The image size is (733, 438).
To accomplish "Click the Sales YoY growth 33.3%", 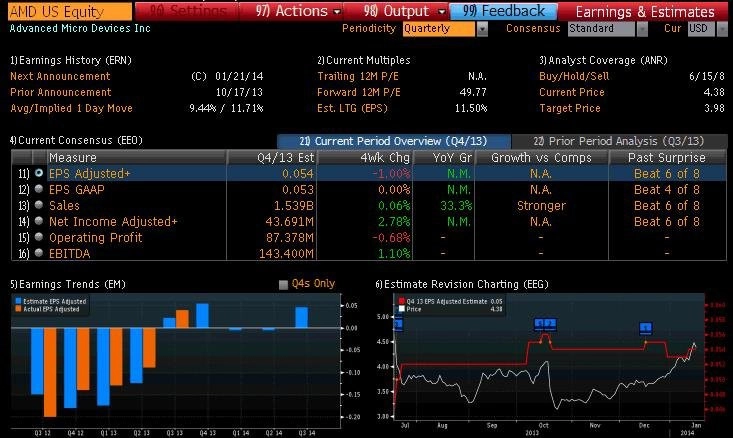I will tap(456, 205).
